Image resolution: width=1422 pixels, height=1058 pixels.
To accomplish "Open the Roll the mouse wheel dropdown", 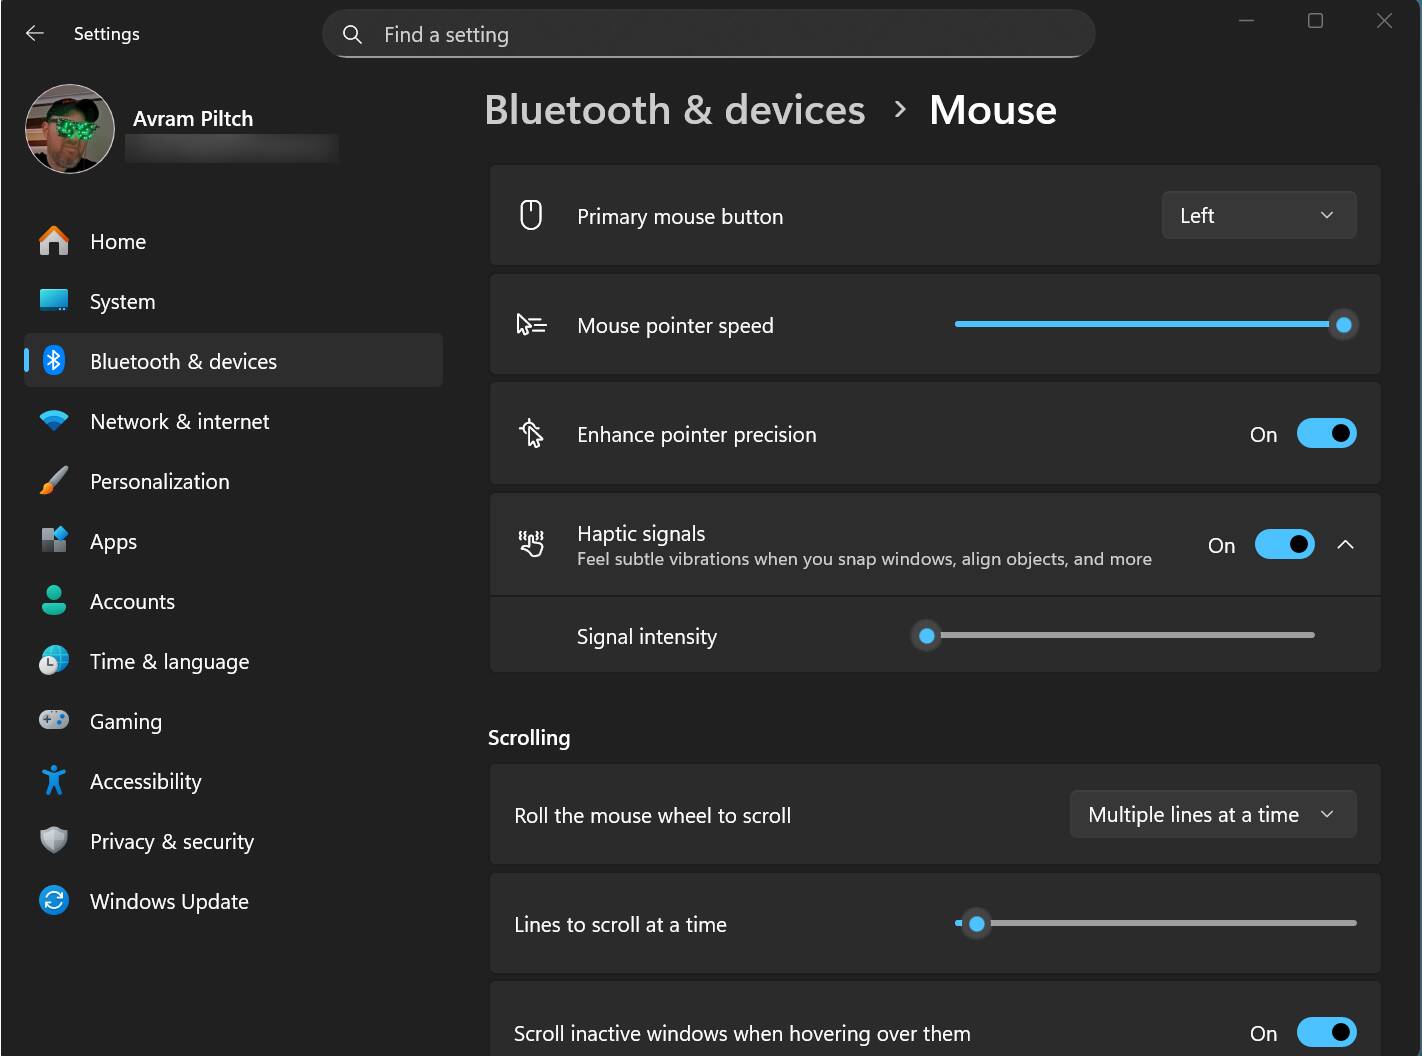I will [x=1212, y=815].
